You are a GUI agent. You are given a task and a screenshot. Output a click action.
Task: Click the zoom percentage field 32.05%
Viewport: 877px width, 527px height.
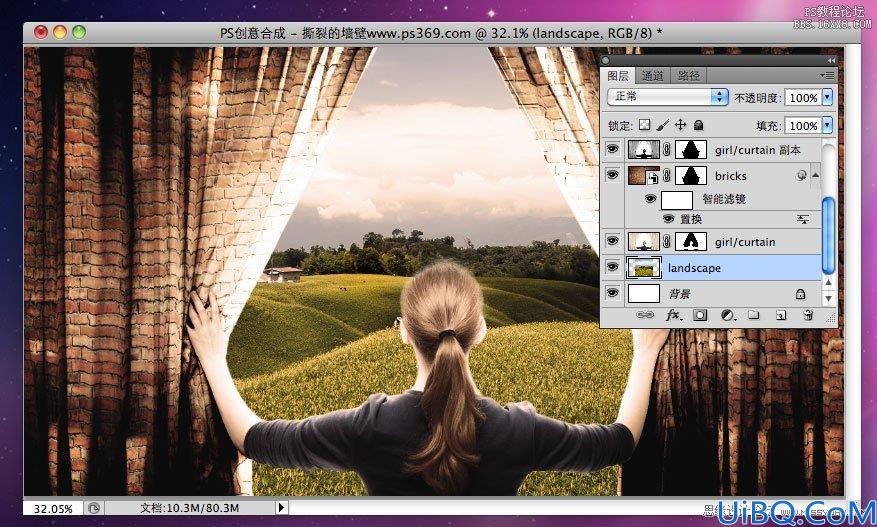53,509
